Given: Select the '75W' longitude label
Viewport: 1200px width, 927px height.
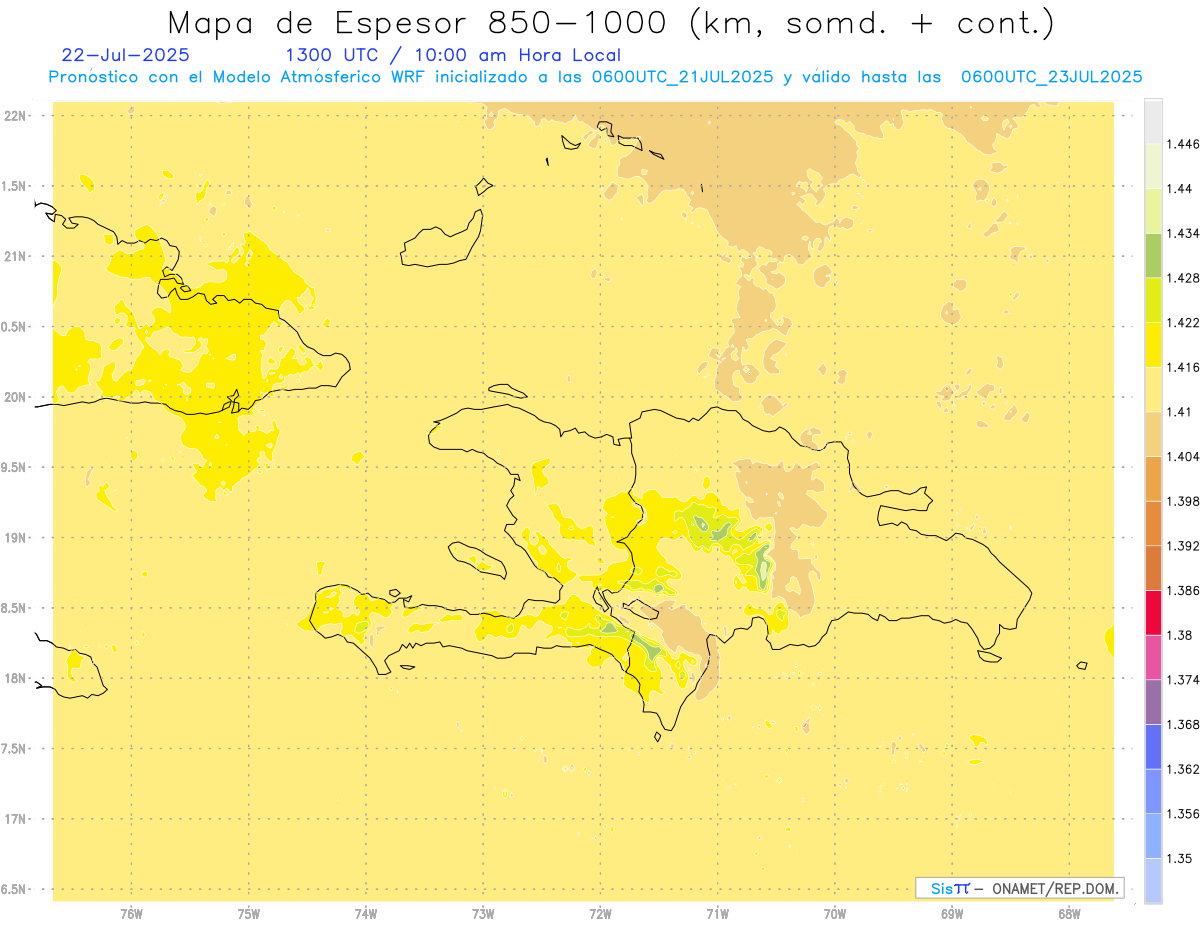Looking at the screenshot, I should (249, 914).
